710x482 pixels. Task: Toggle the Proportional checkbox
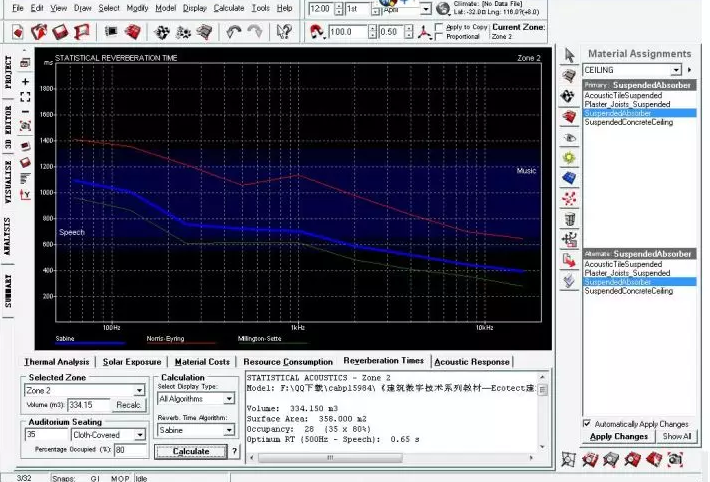click(439, 37)
